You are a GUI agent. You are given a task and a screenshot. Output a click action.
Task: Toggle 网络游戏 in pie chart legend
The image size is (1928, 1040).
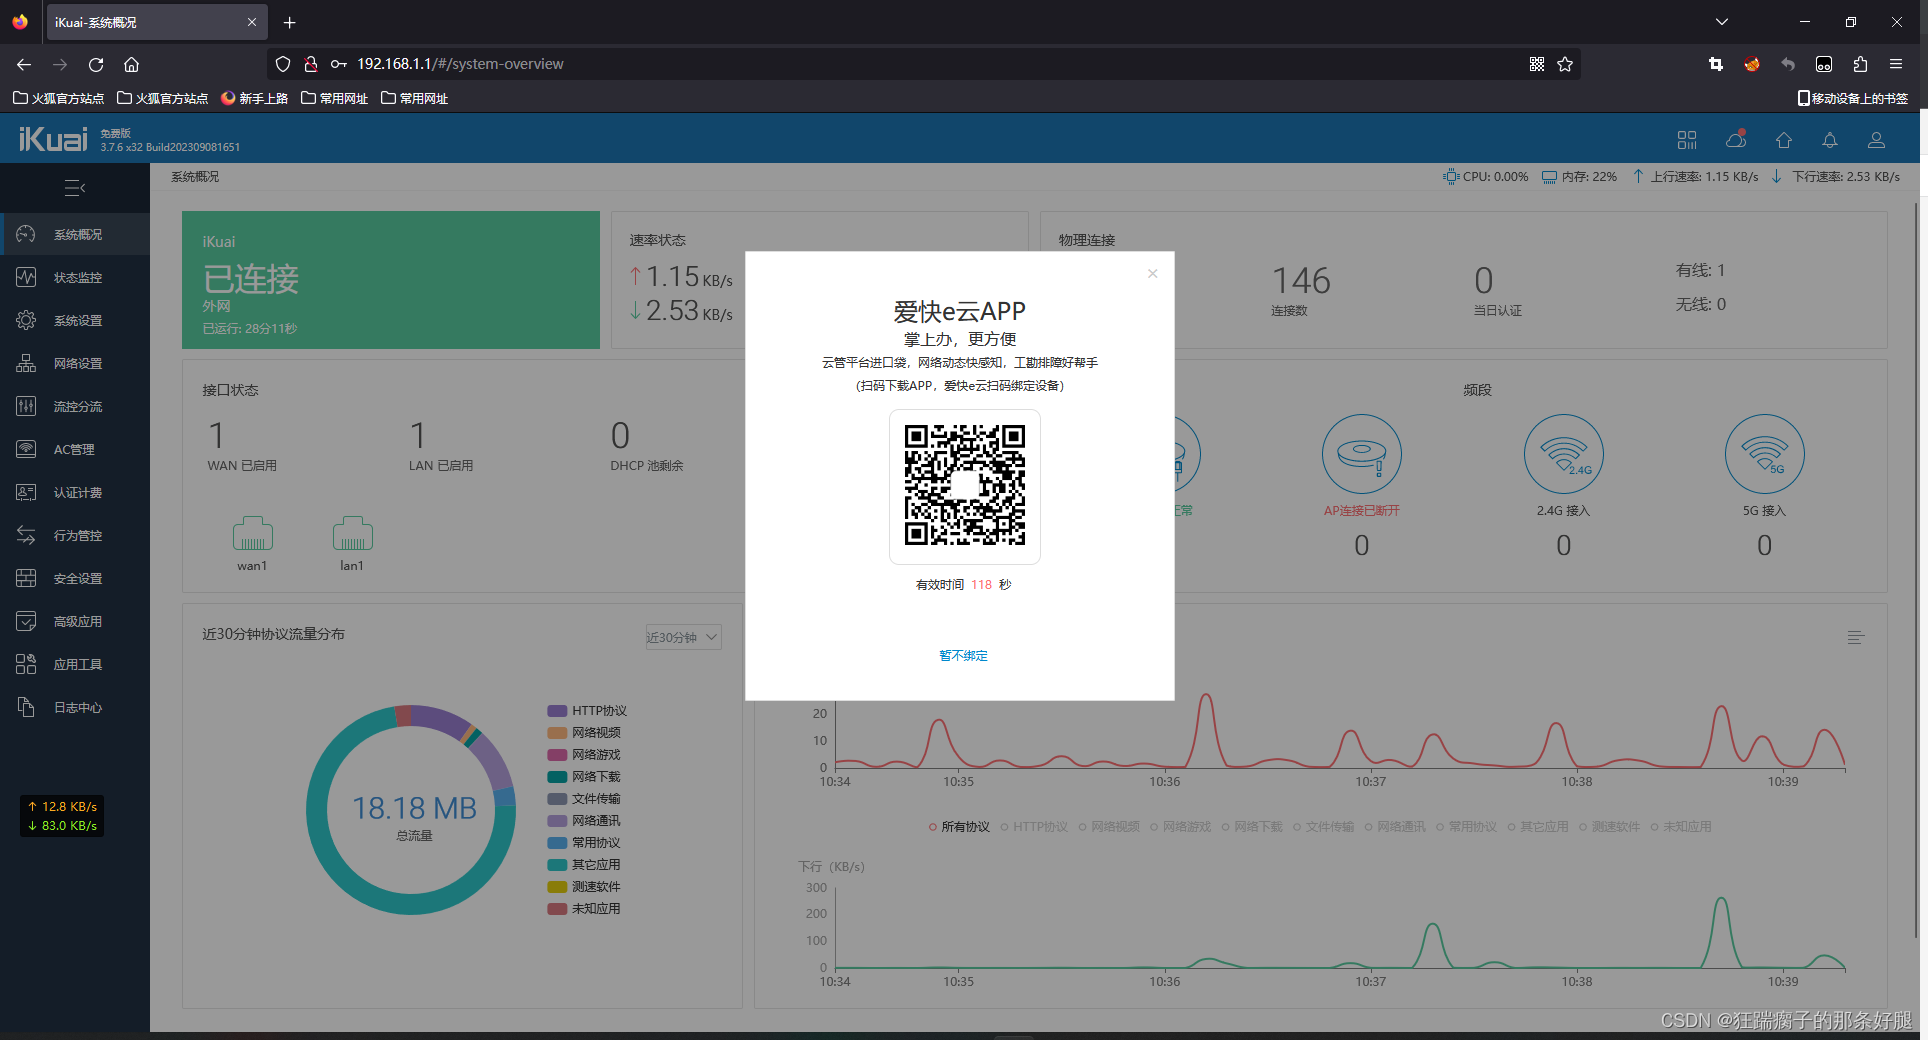point(584,755)
